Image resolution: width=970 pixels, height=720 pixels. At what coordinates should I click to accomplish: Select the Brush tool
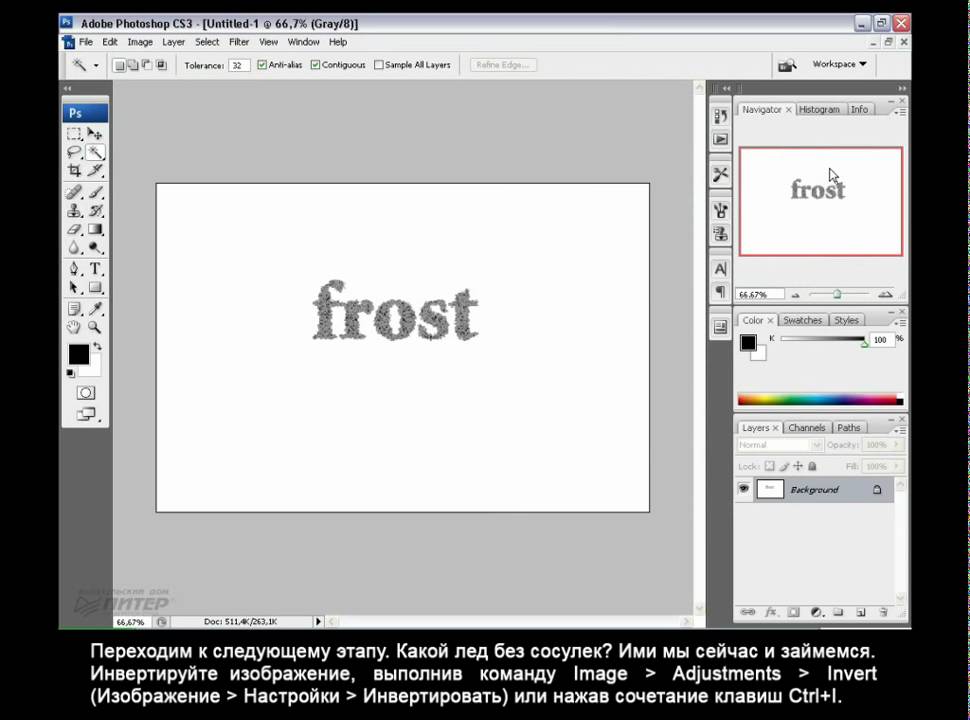(x=95, y=192)
